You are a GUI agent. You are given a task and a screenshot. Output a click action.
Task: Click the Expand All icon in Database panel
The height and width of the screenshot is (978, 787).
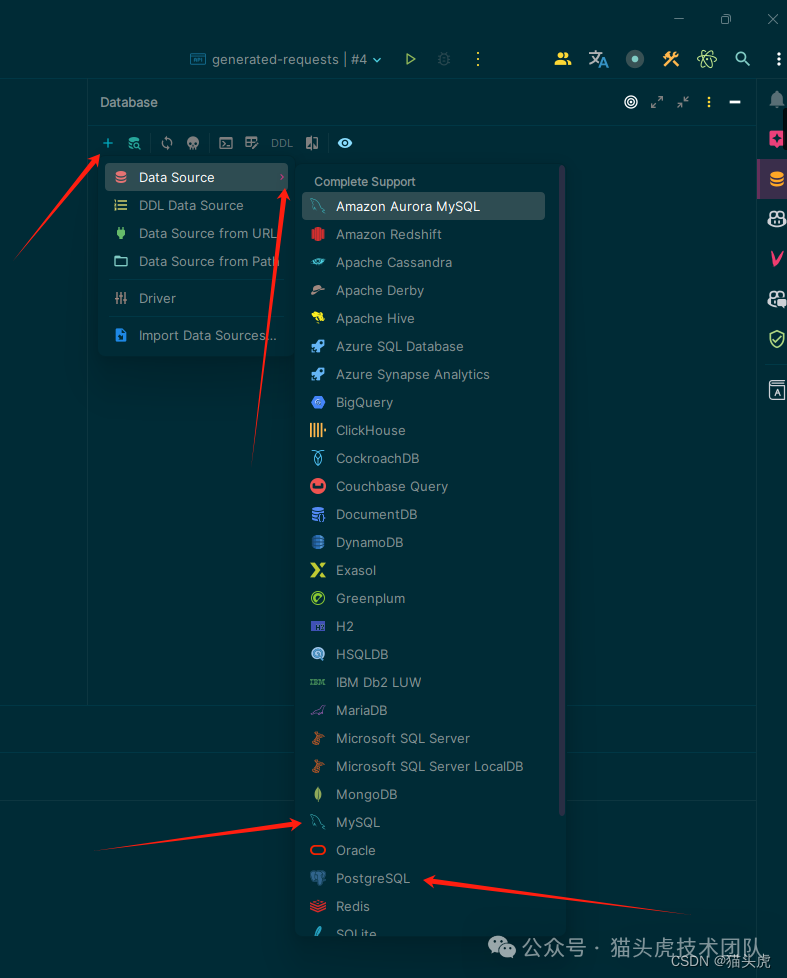point(657,102)
